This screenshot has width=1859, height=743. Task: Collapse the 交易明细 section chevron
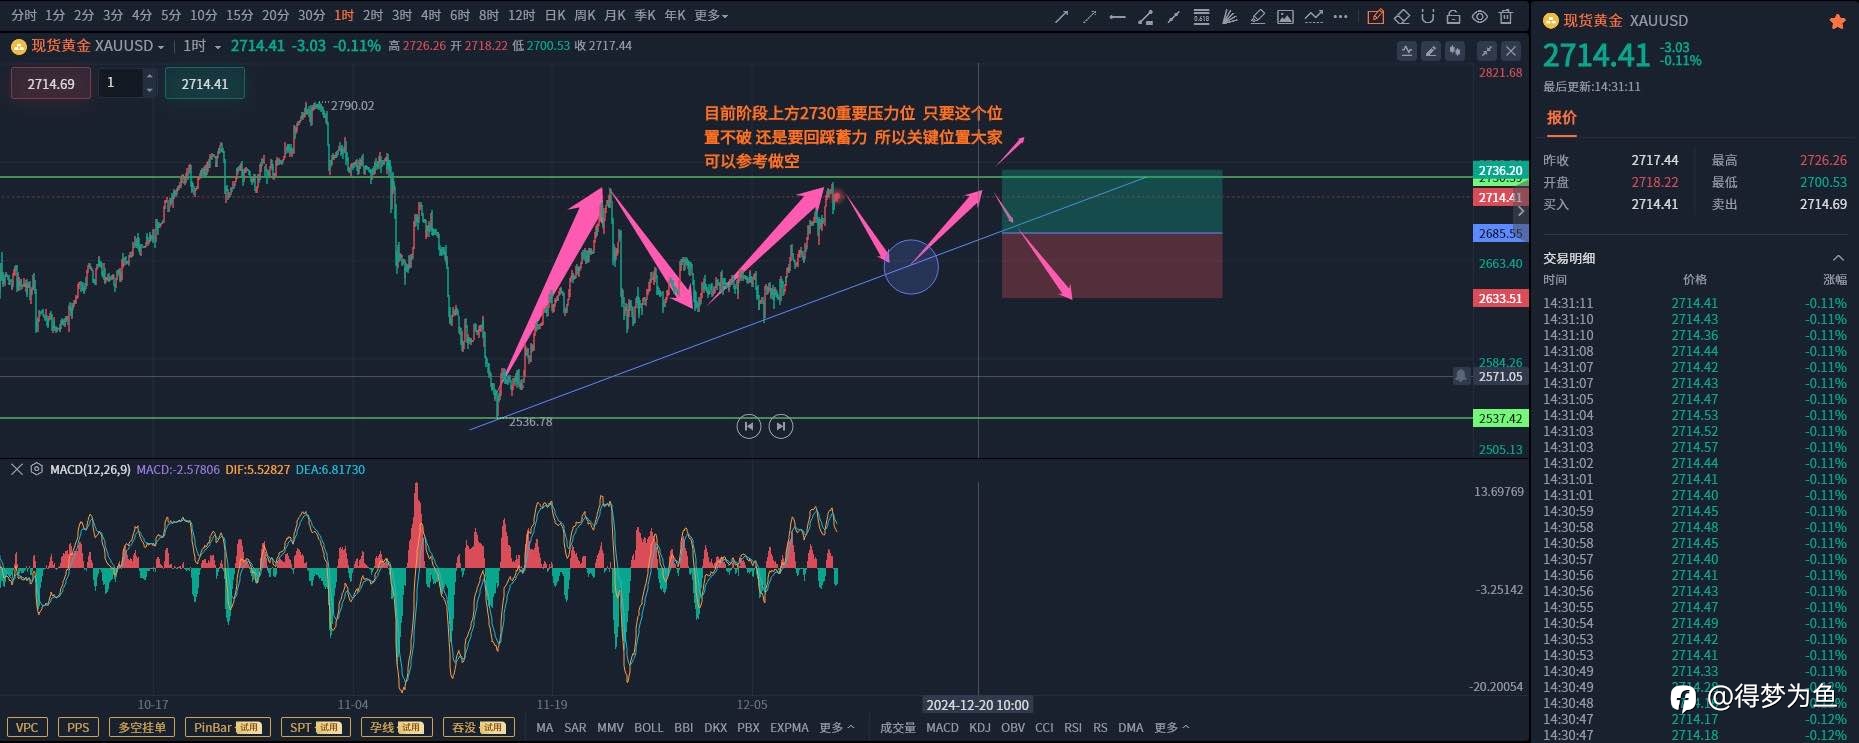click(x=1838, y=258)
